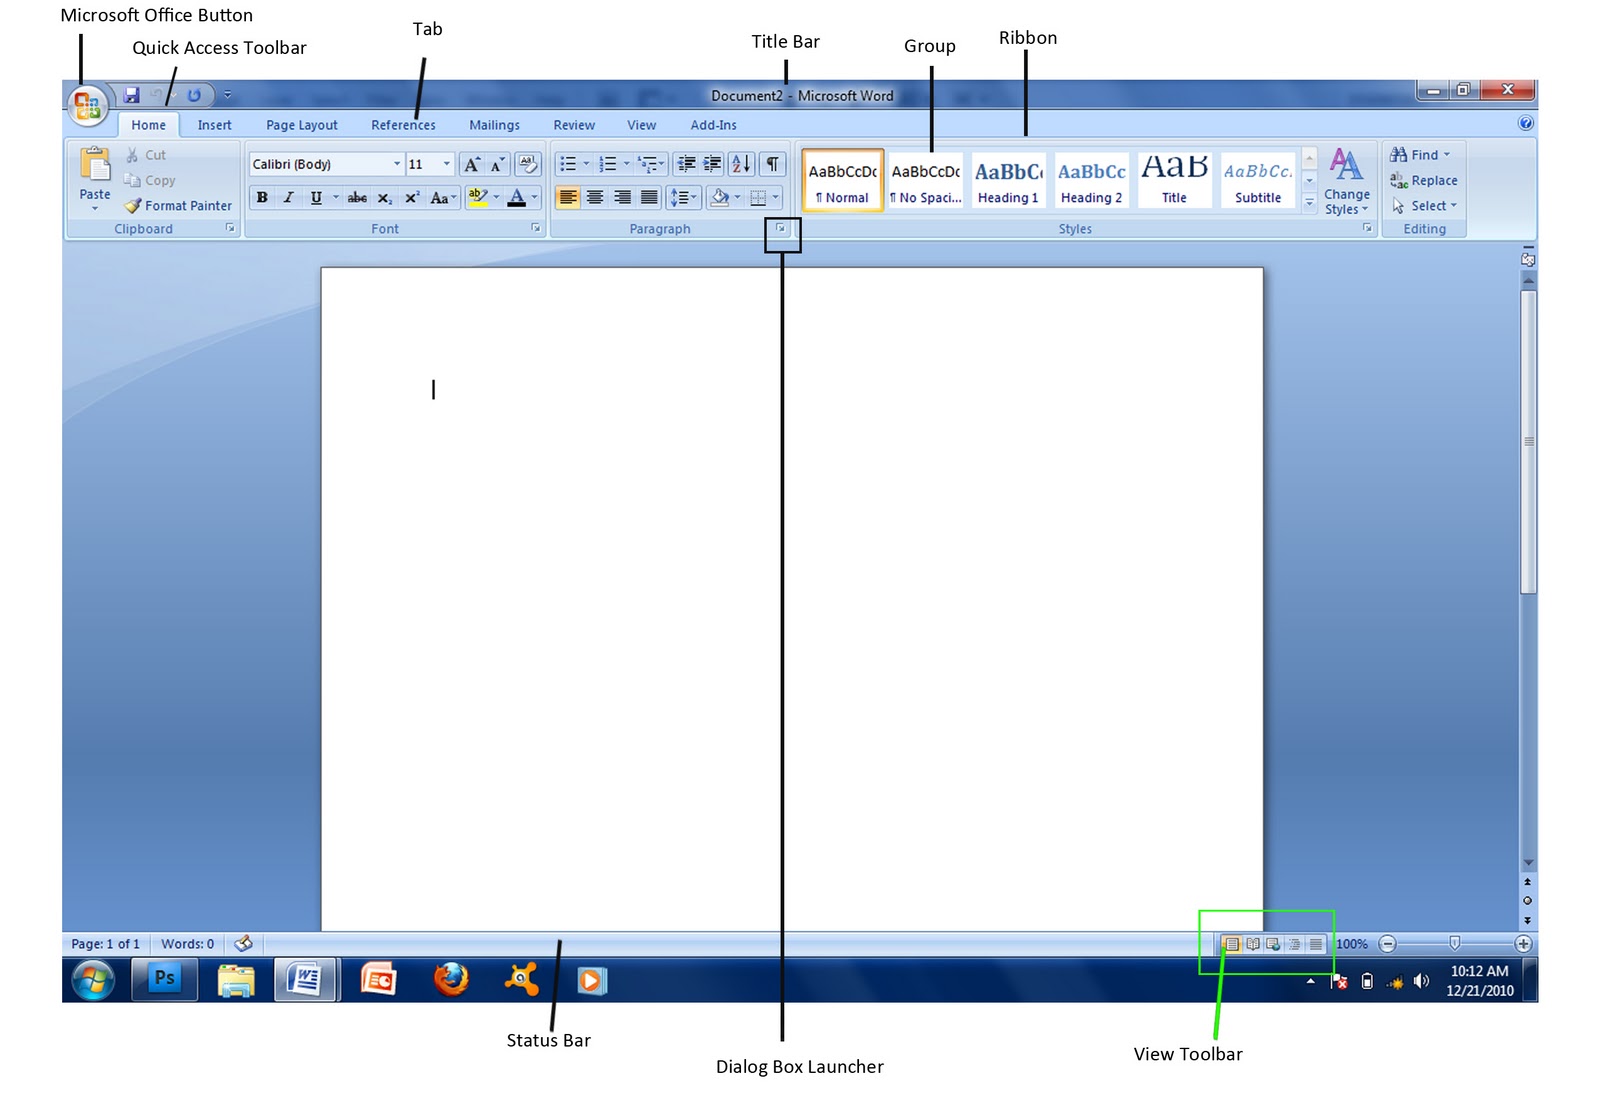Open the Calibri (Body) font dropdown
Viewport: 1600px width, 1103px height.
397,164
